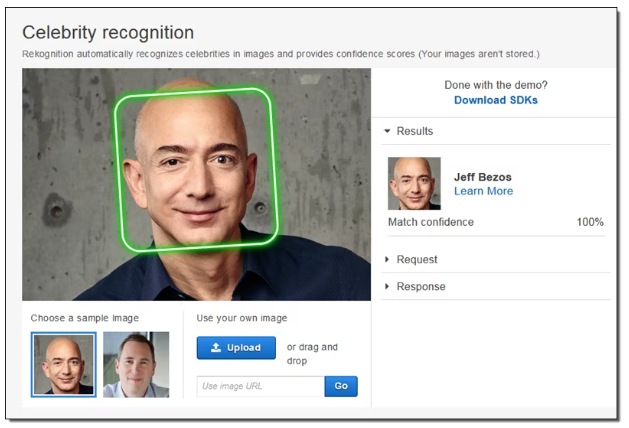Collapse the Results section triangle
The width and height of the screenshot is (629, 428).
tap(387, 131)
